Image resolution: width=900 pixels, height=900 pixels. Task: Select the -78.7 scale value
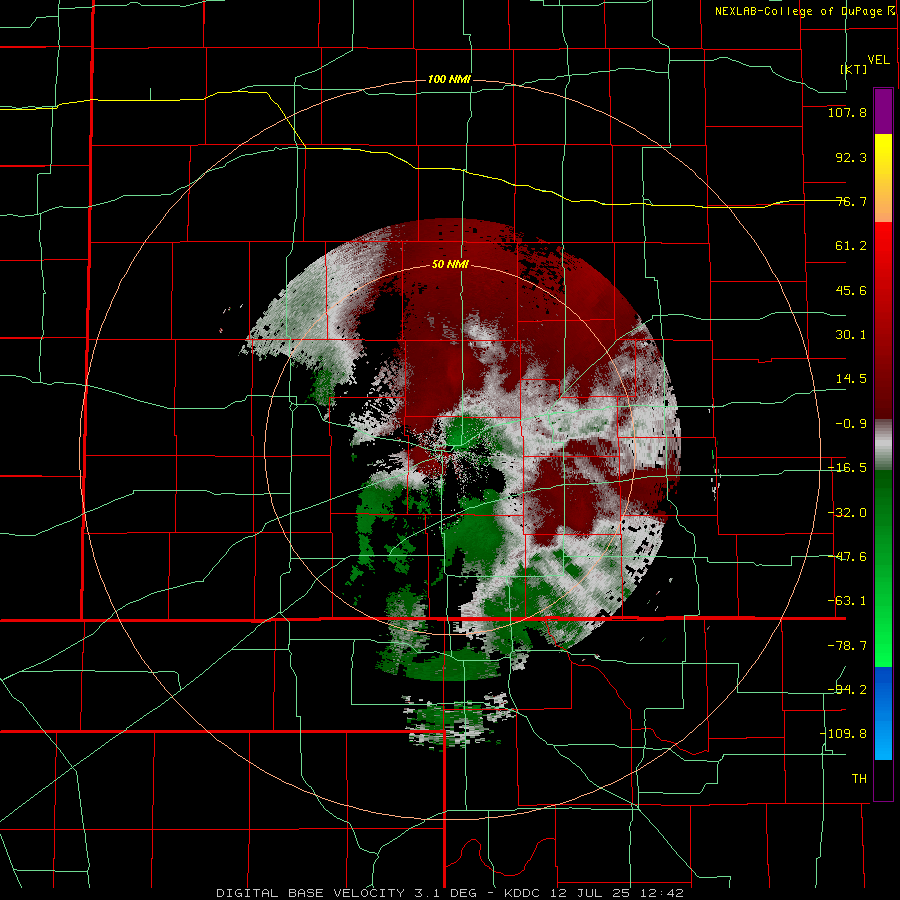coord(847,646)
